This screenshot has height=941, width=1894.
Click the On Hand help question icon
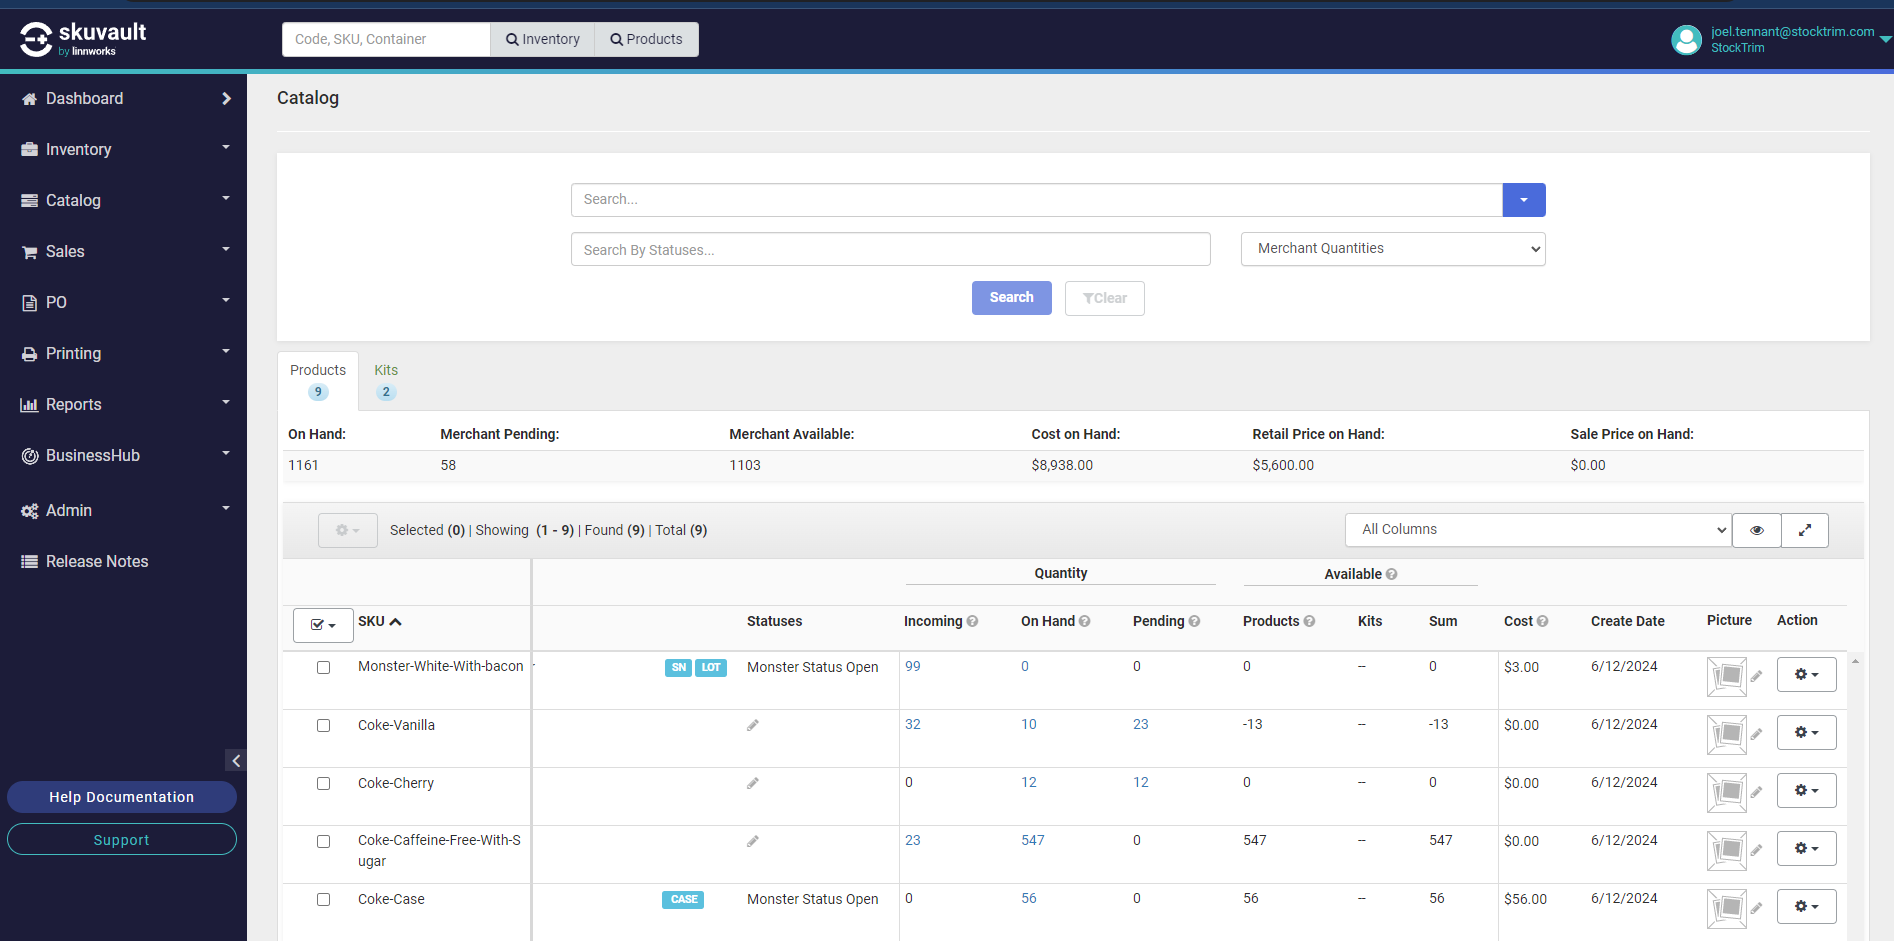[x=1085, y=622]
